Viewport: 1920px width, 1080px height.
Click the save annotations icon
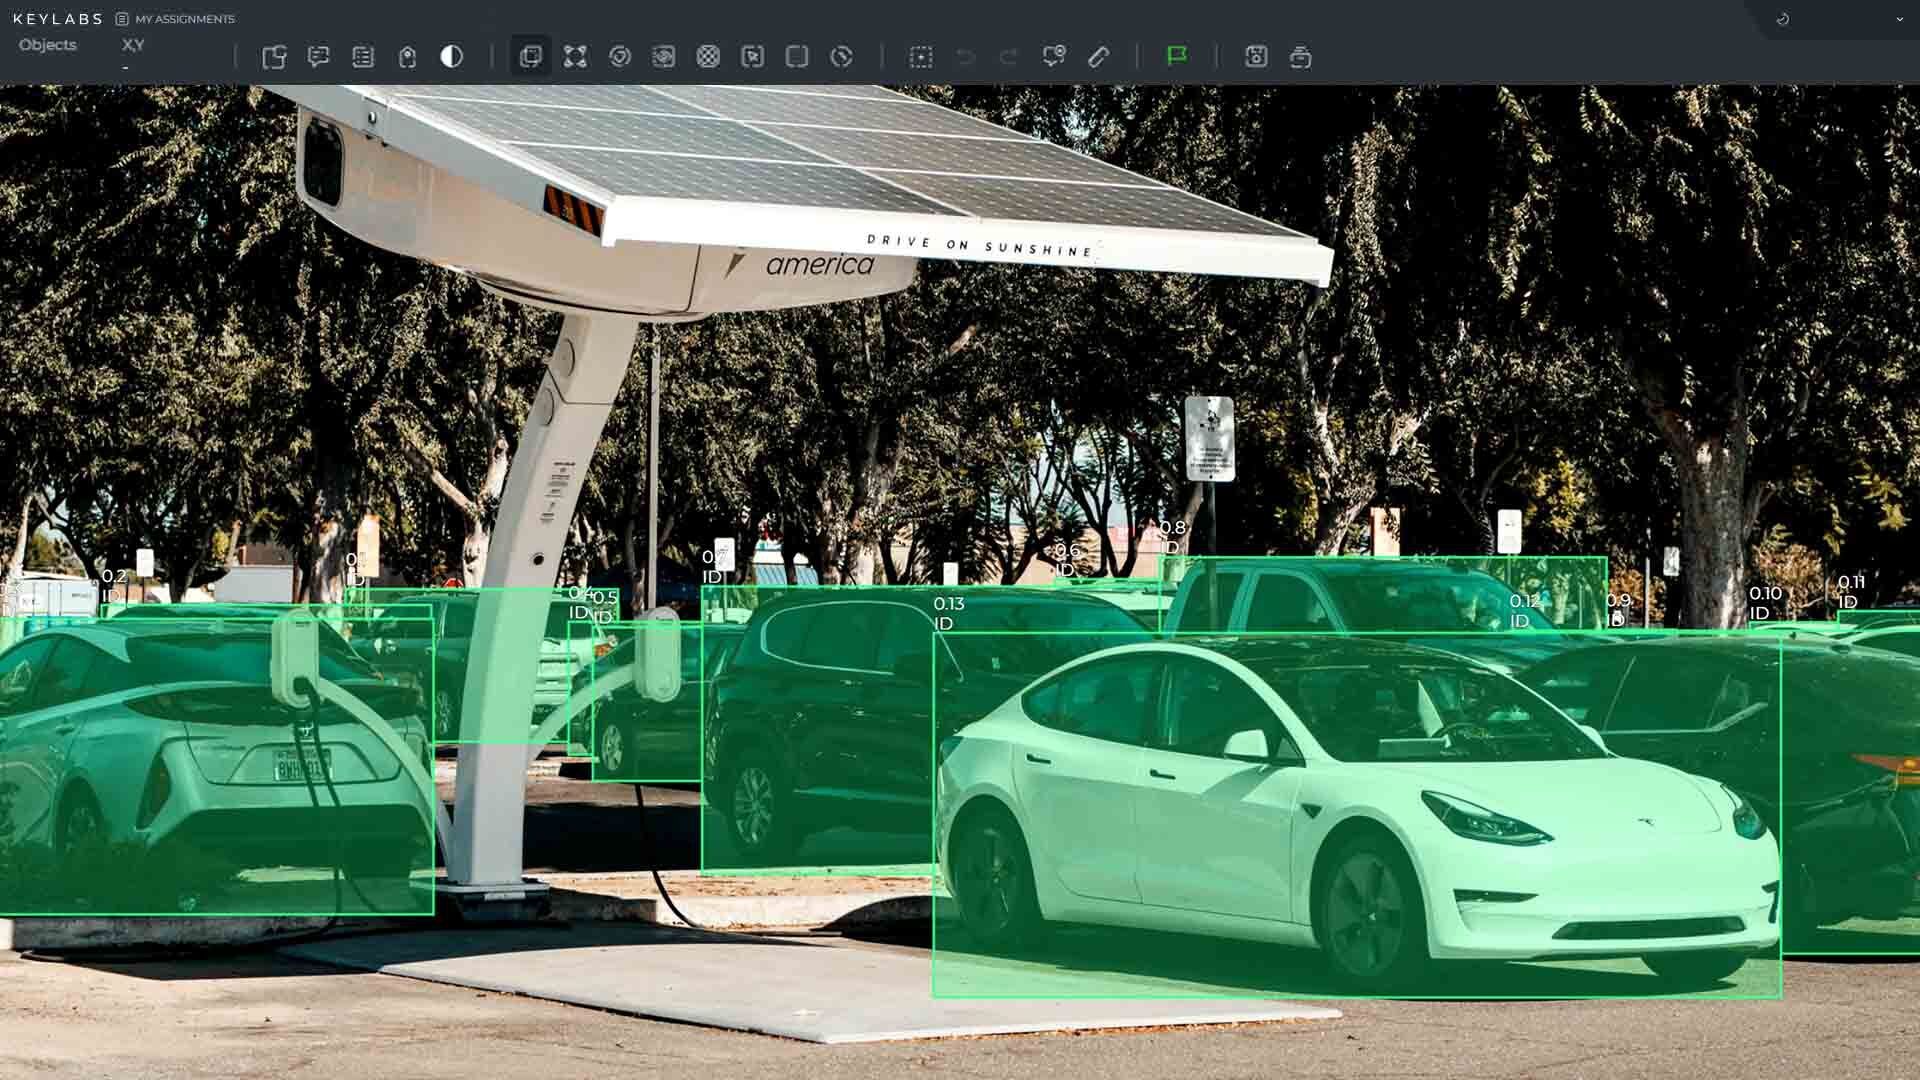coord(1257,57)
